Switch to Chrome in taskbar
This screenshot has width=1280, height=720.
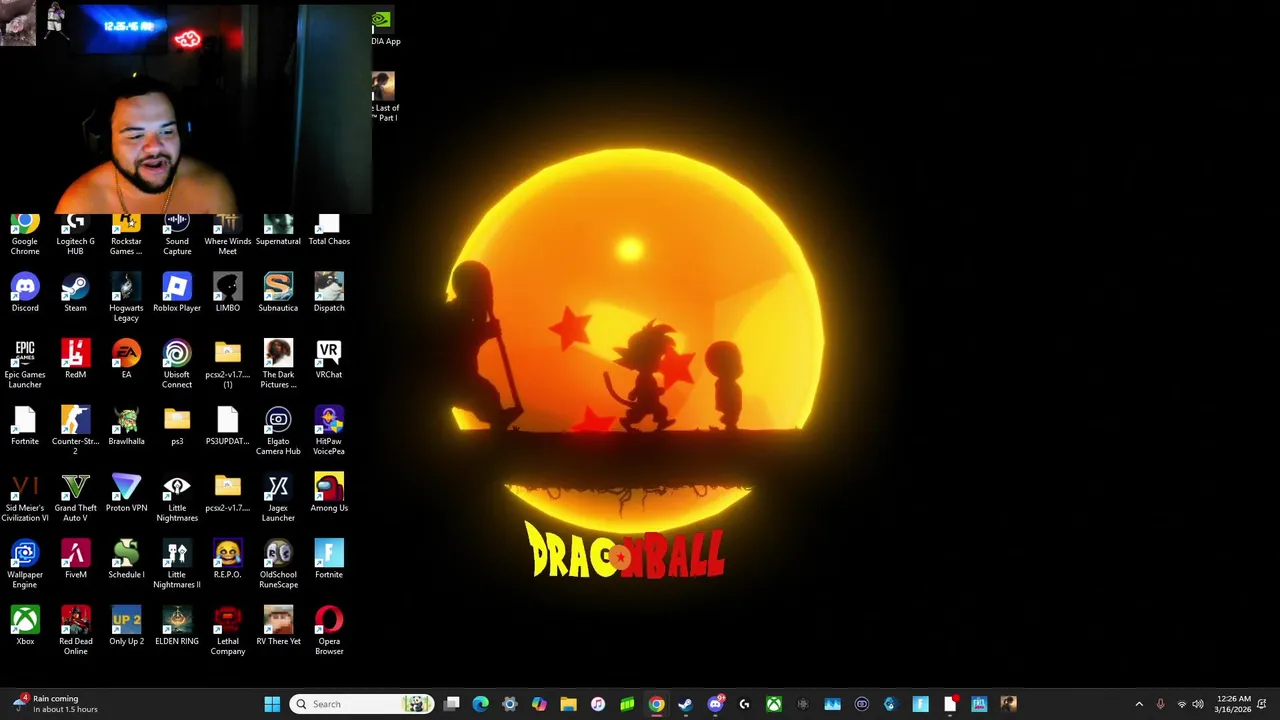[656, 704]
